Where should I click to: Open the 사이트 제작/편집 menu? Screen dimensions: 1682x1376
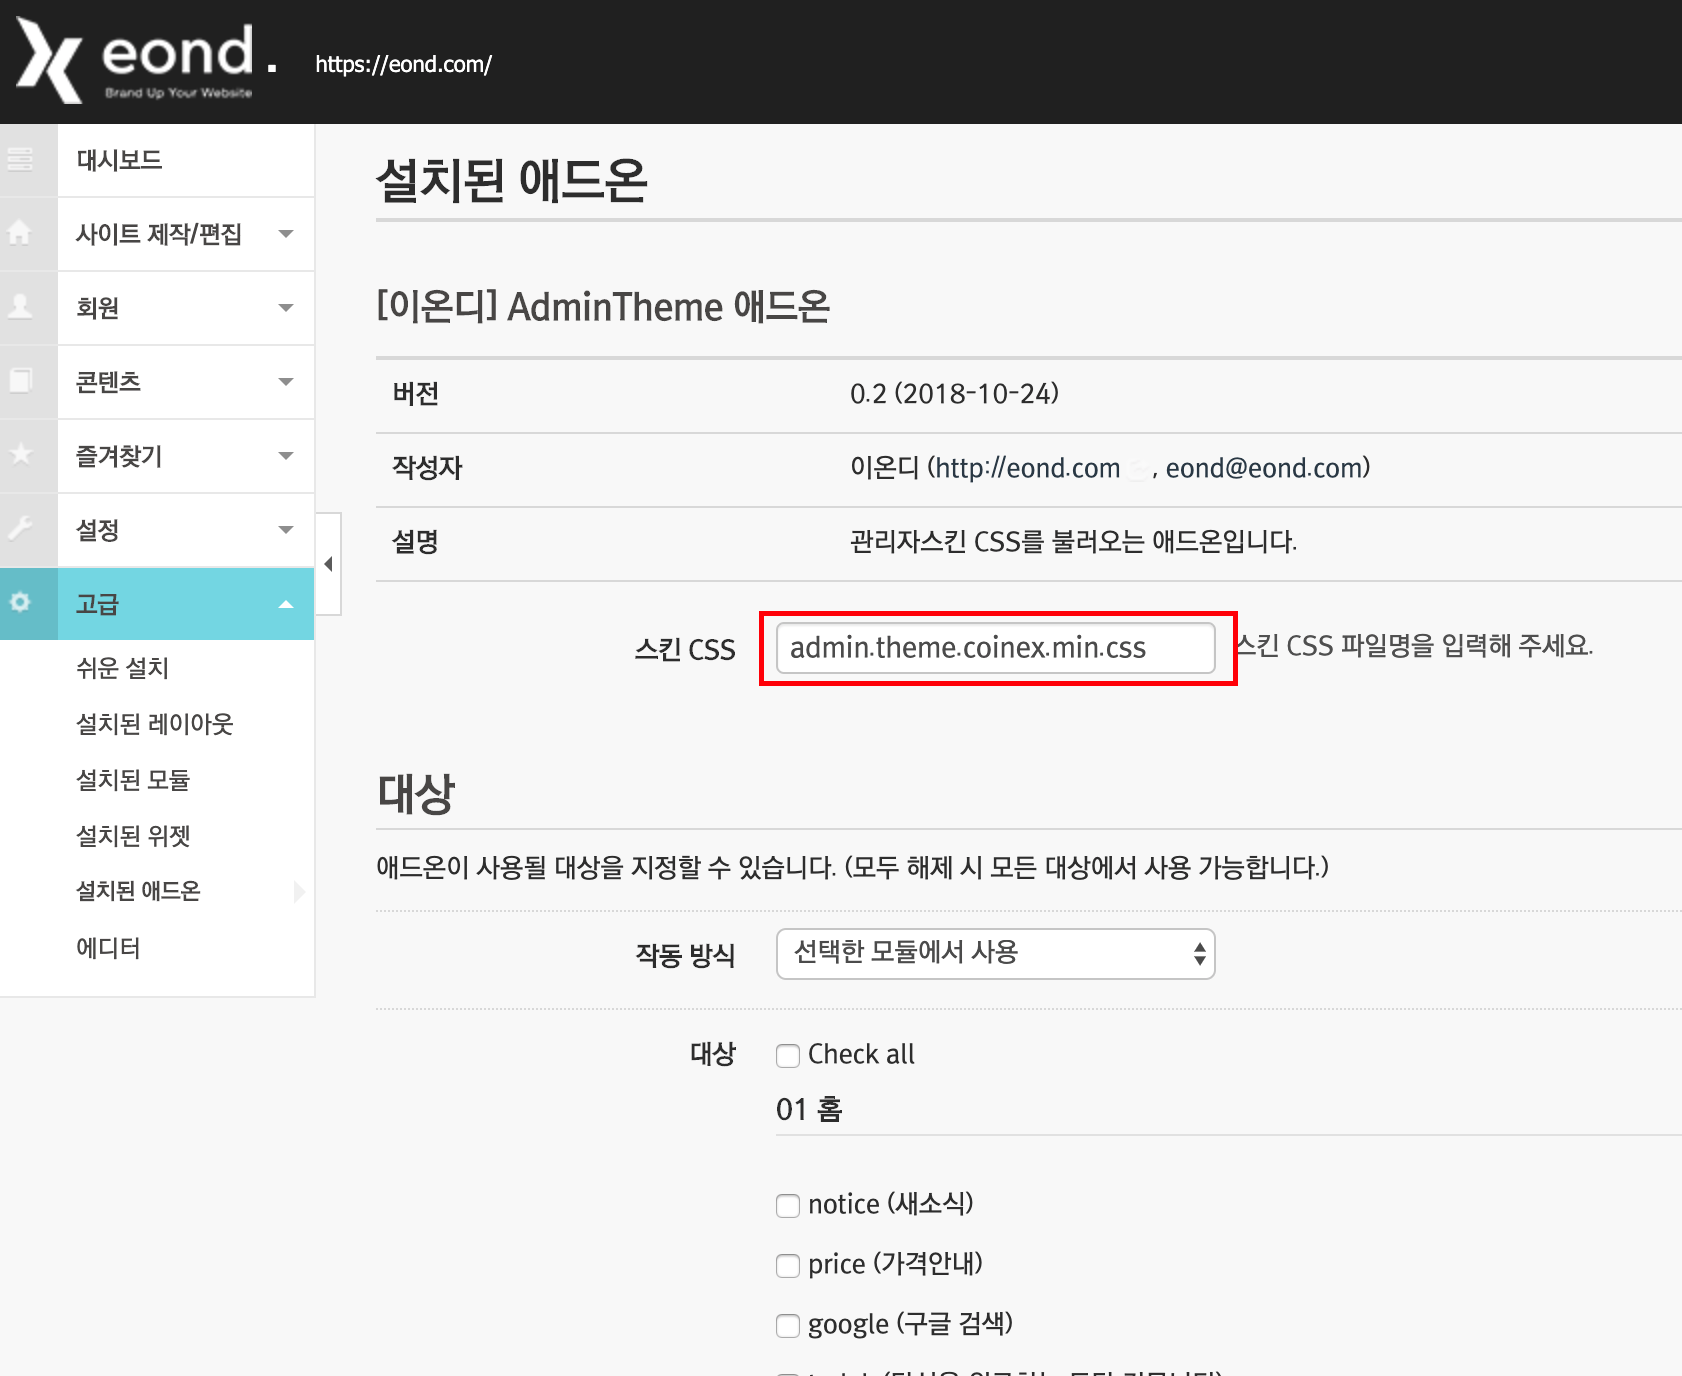tap(159, 234)
